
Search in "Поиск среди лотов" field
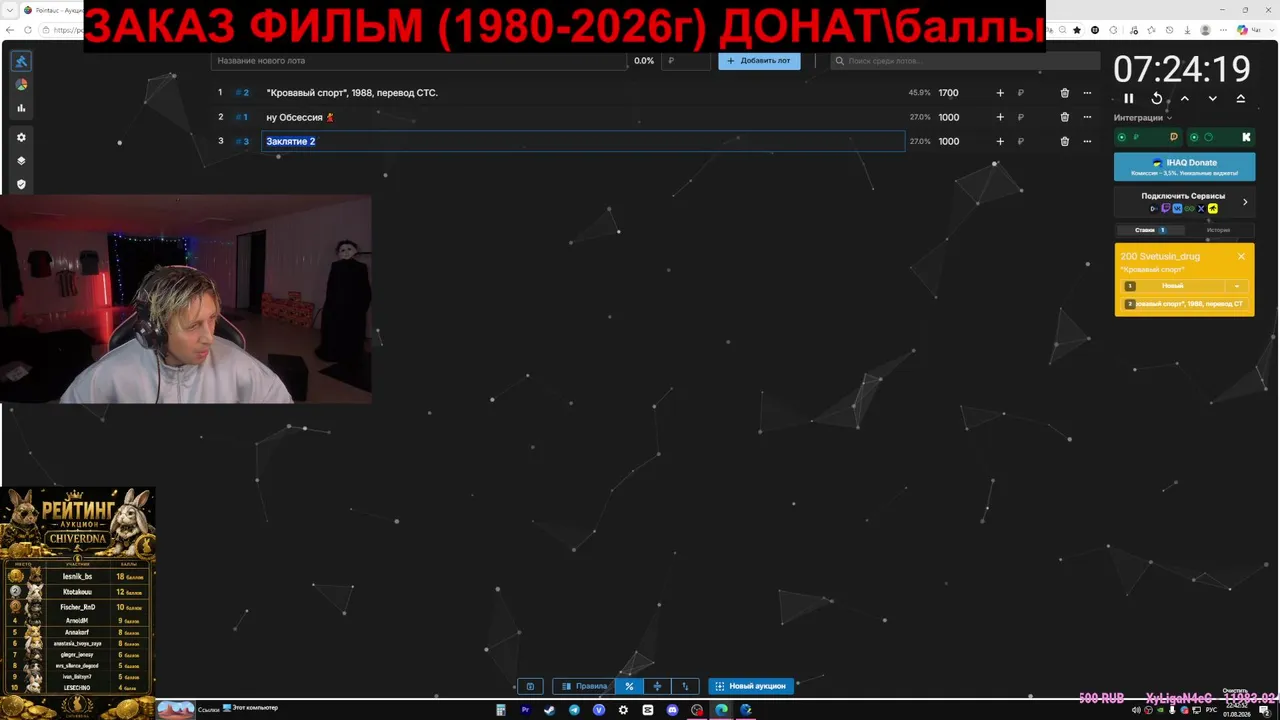(965, 61)
